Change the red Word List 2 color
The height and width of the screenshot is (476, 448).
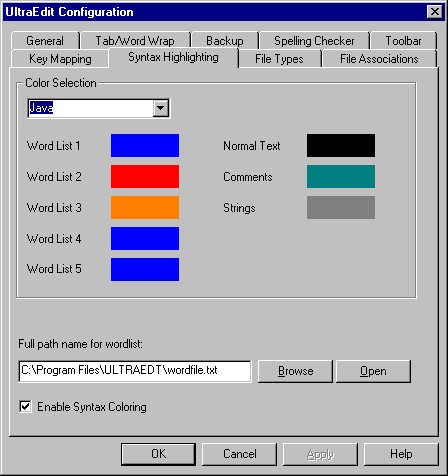pyautogui.click(x=145, y=176)
